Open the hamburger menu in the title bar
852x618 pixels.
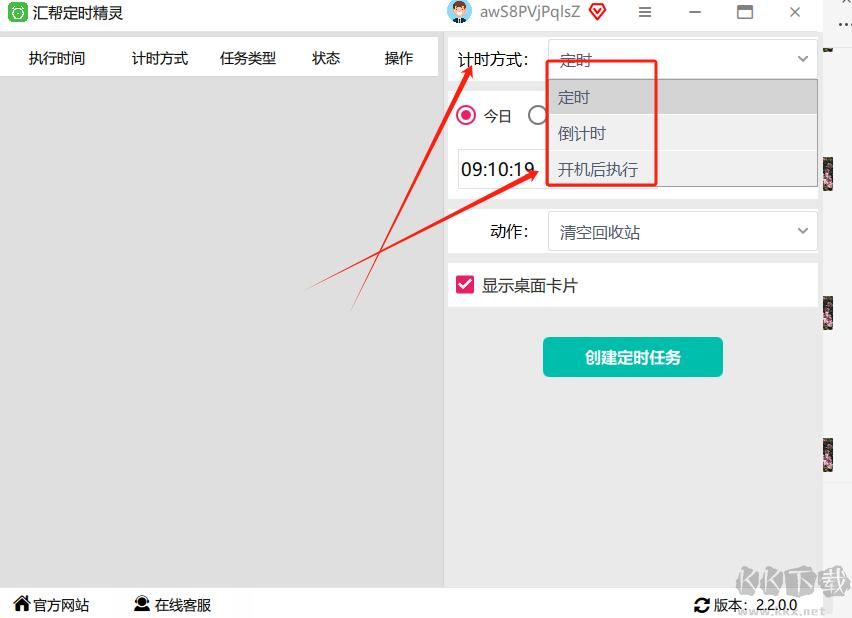pyautogui.click(x=645, y=13)
